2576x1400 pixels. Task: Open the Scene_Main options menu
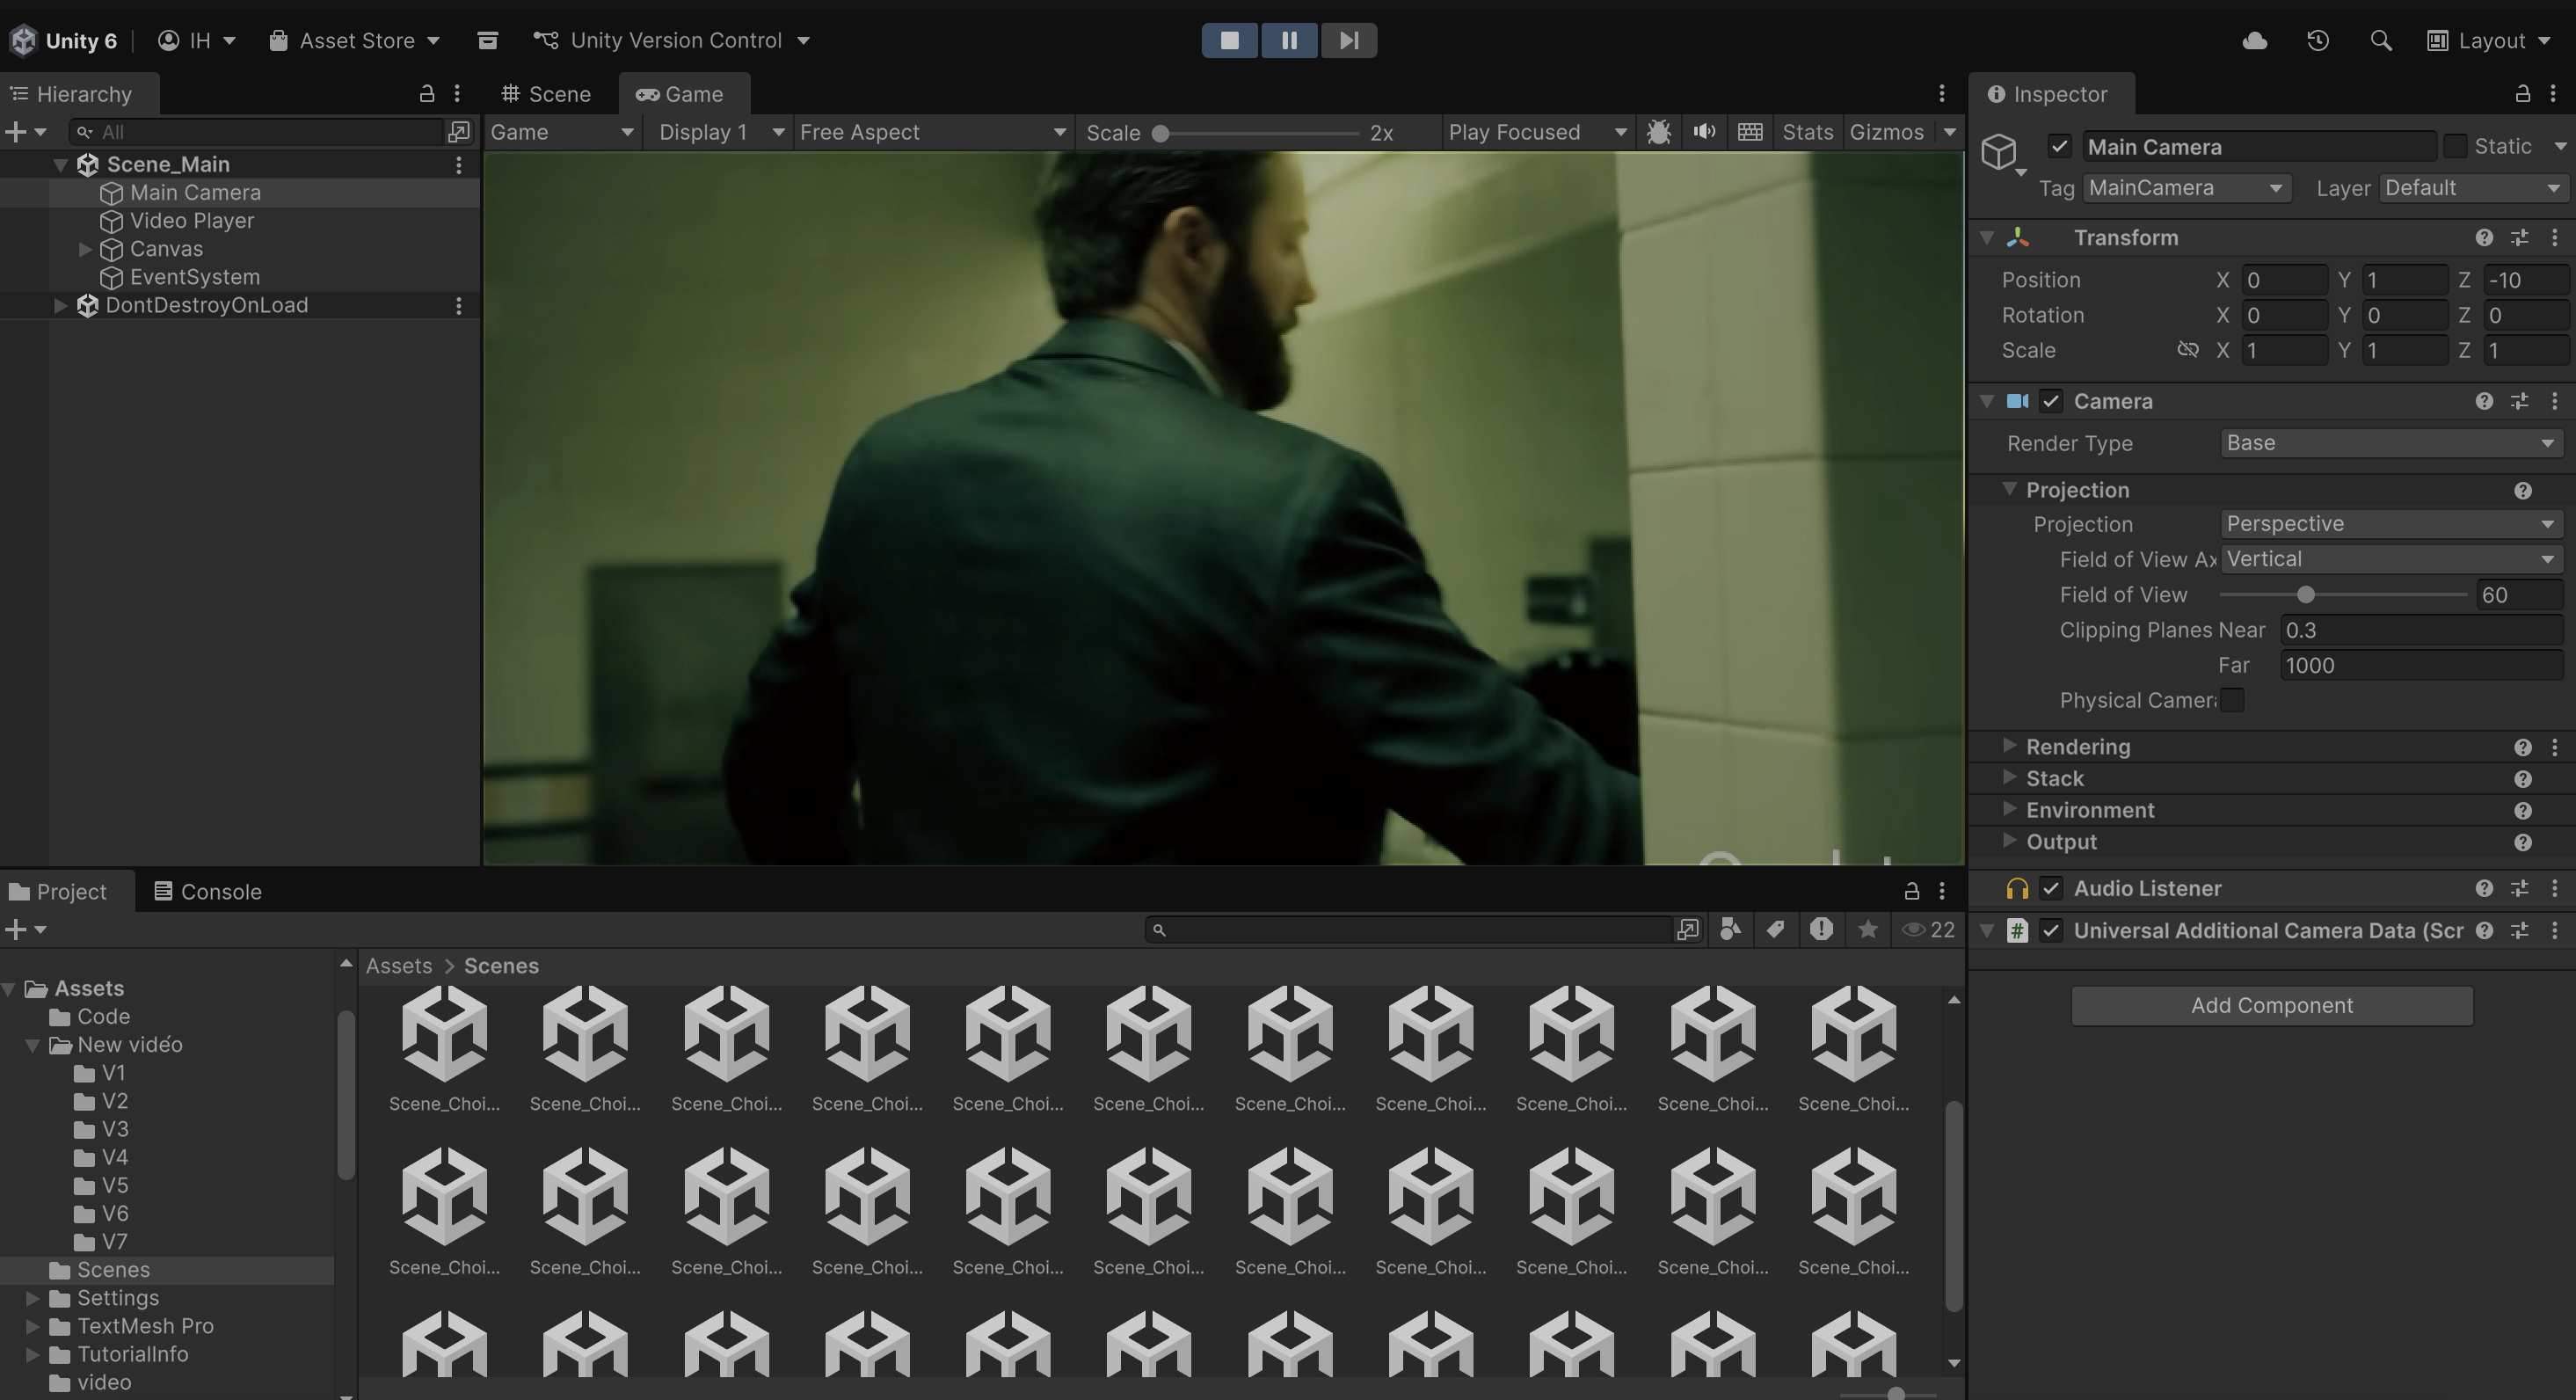[x=458, y=164]
